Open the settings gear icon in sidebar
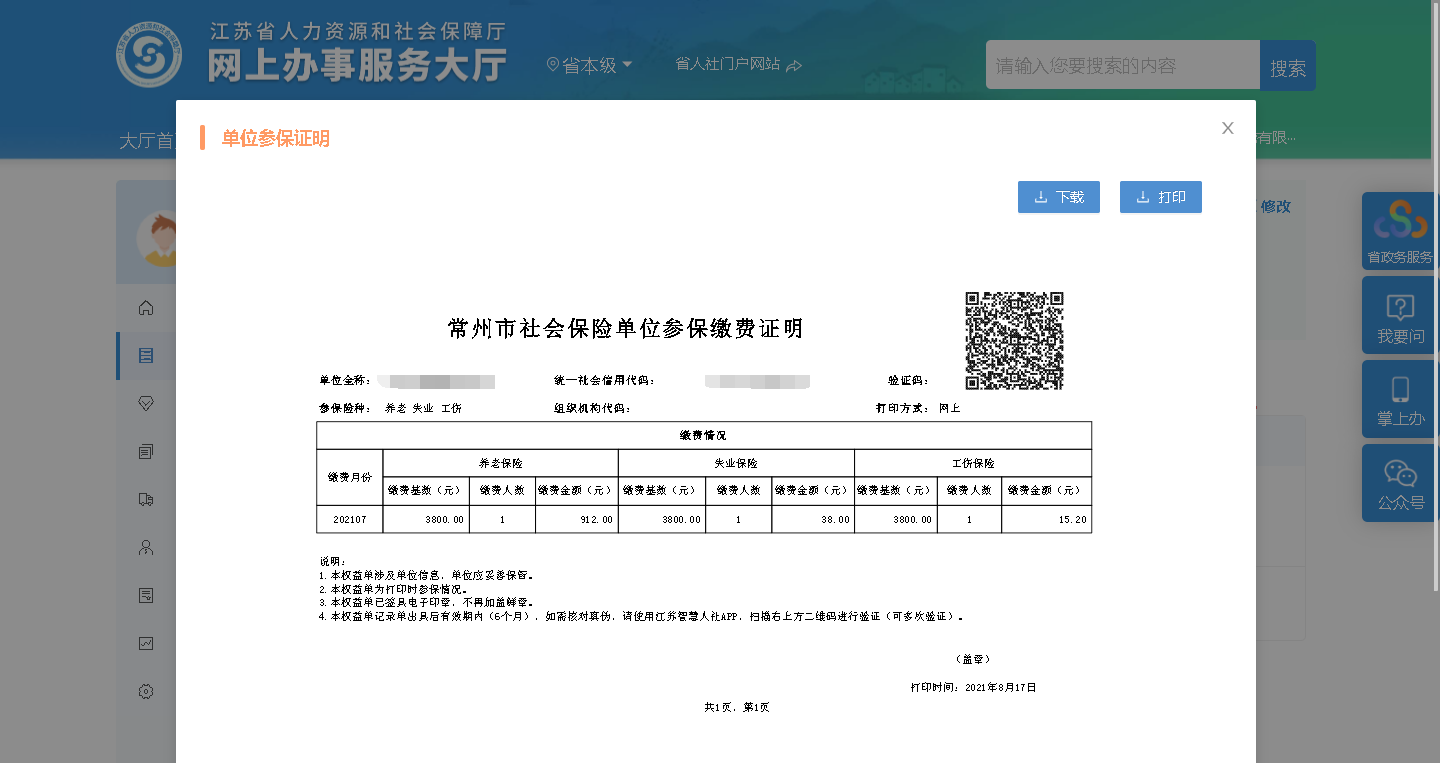Image resolution: width=1440 pixels, height=763 pixels. (x=146, y=691)
